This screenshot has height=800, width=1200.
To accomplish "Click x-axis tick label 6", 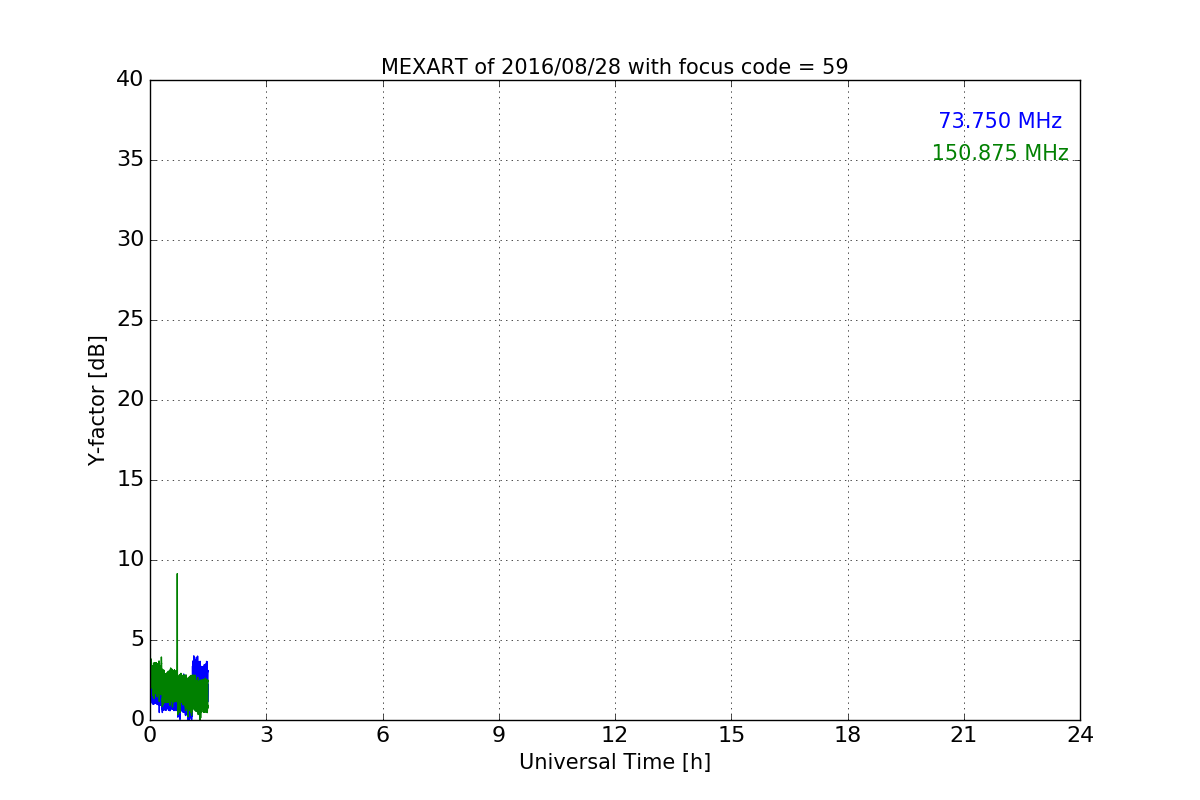I will click(382, 735).
